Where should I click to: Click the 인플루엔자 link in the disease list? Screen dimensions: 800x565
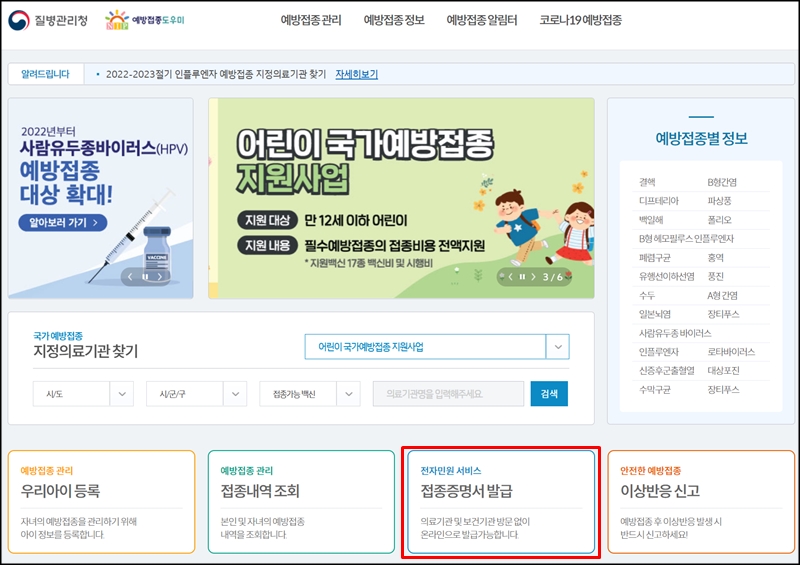(x=659, y=352)
